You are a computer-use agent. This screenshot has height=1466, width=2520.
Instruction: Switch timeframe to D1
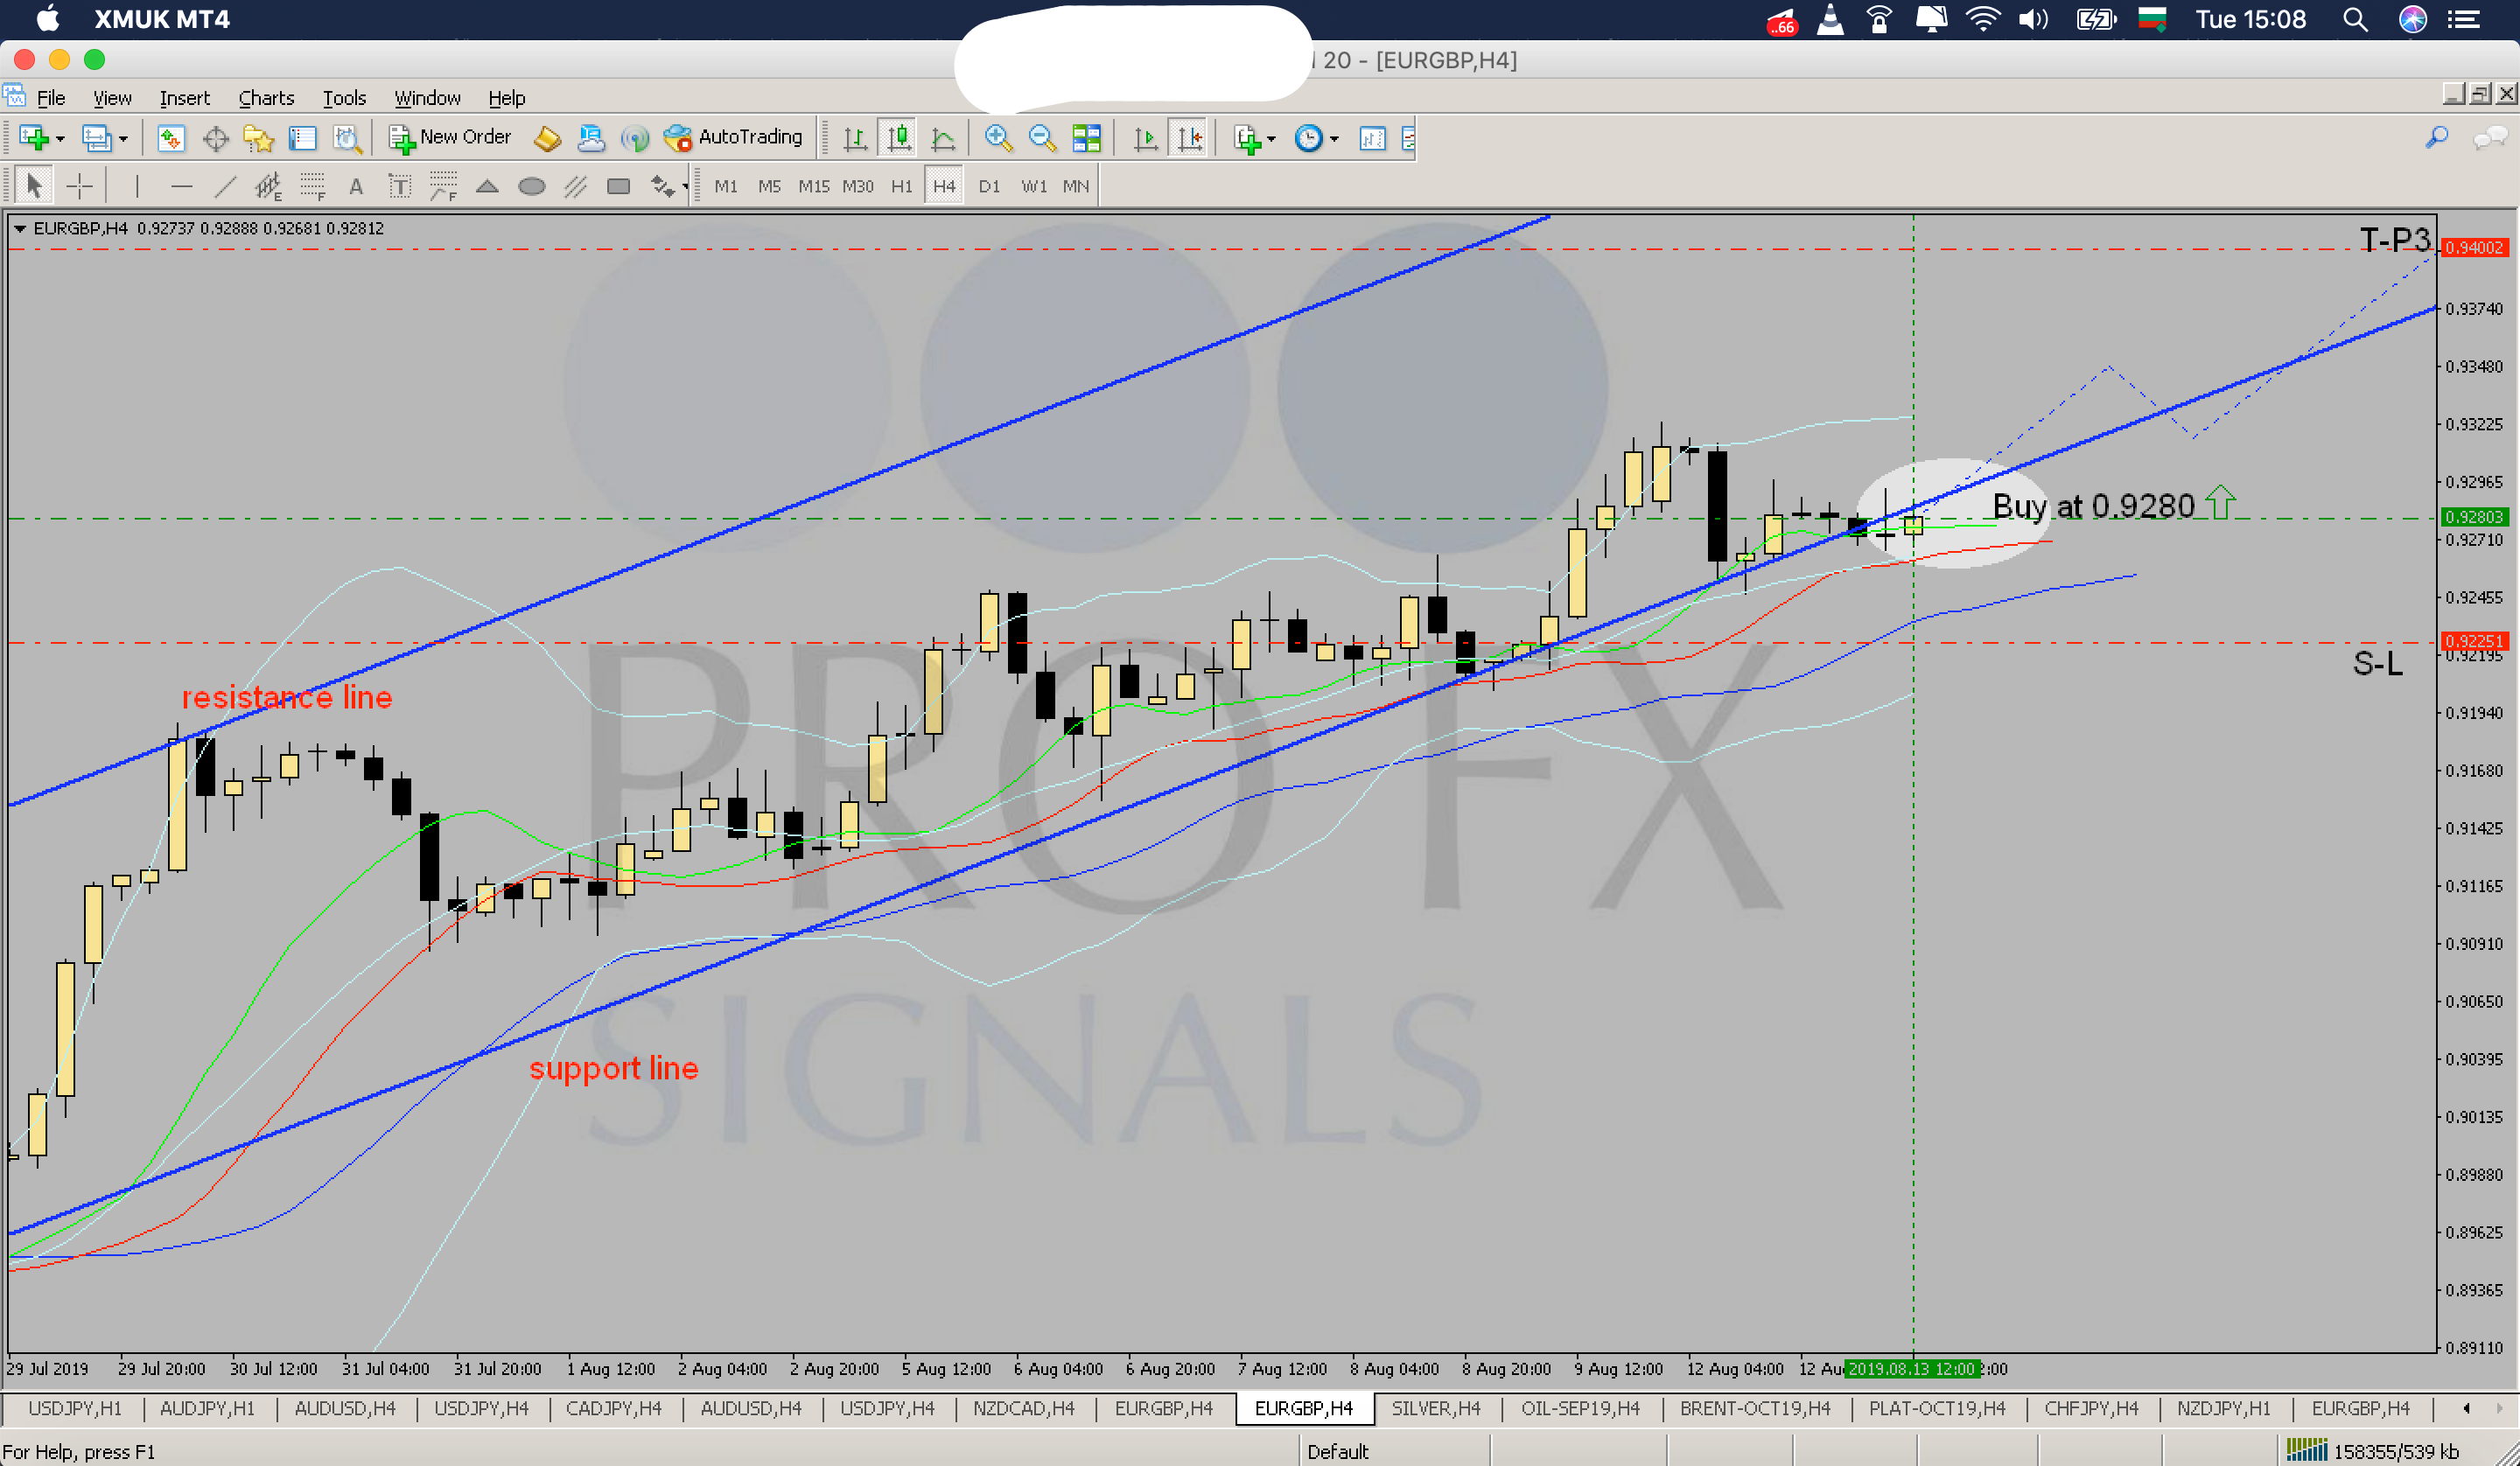(x=989, y=185)
